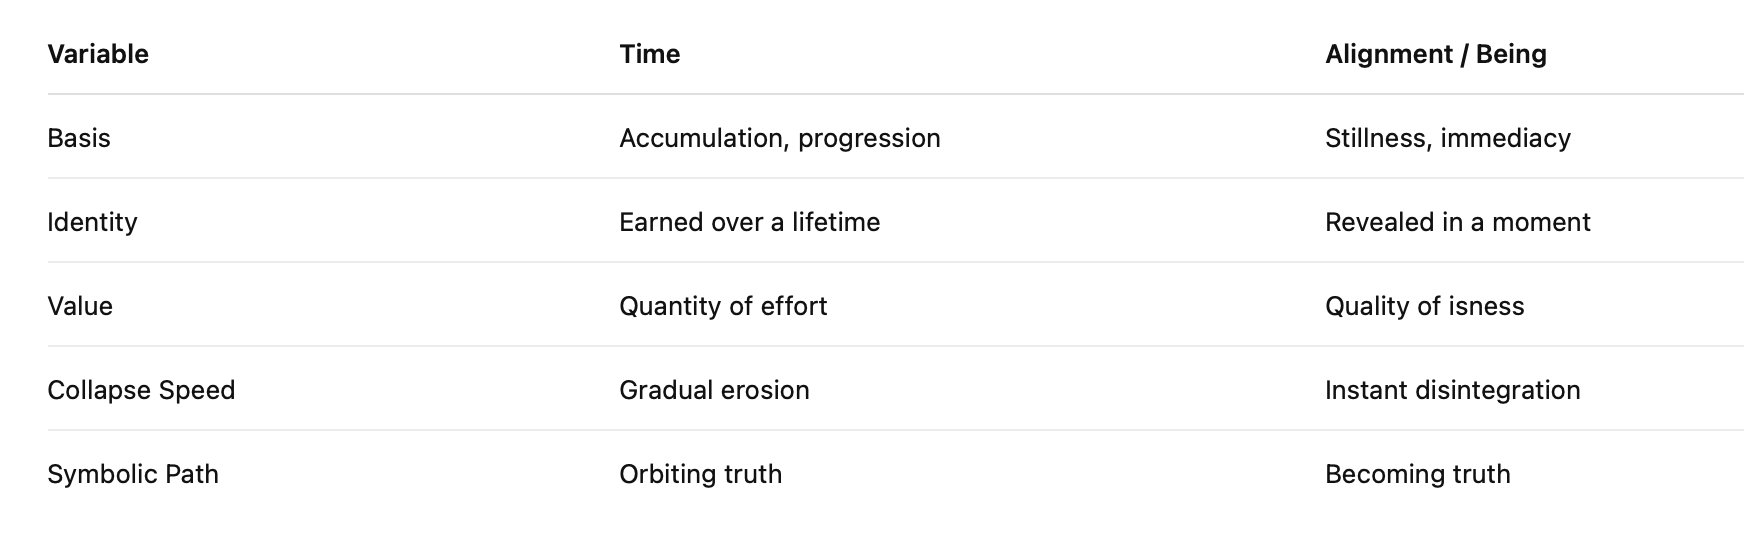Click the Time column header
The height and width of the screenshot is (548, 1744).
(649, 54)
